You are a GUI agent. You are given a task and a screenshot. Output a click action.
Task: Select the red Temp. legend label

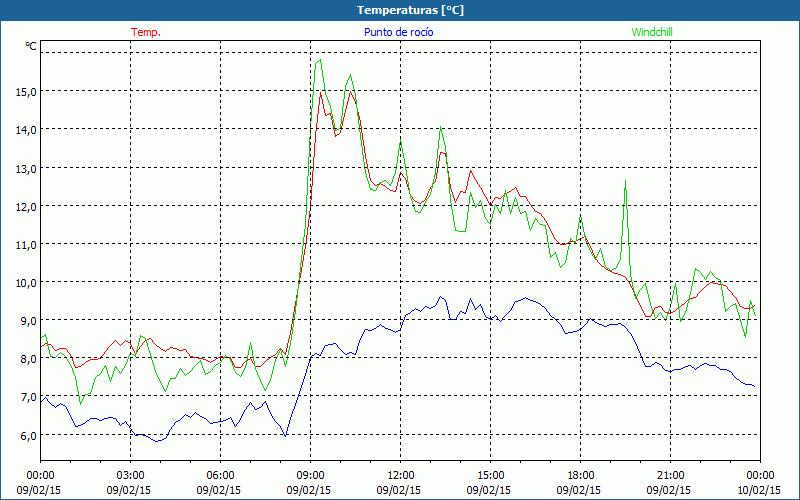pyautogui.click(x=146, y=32)
